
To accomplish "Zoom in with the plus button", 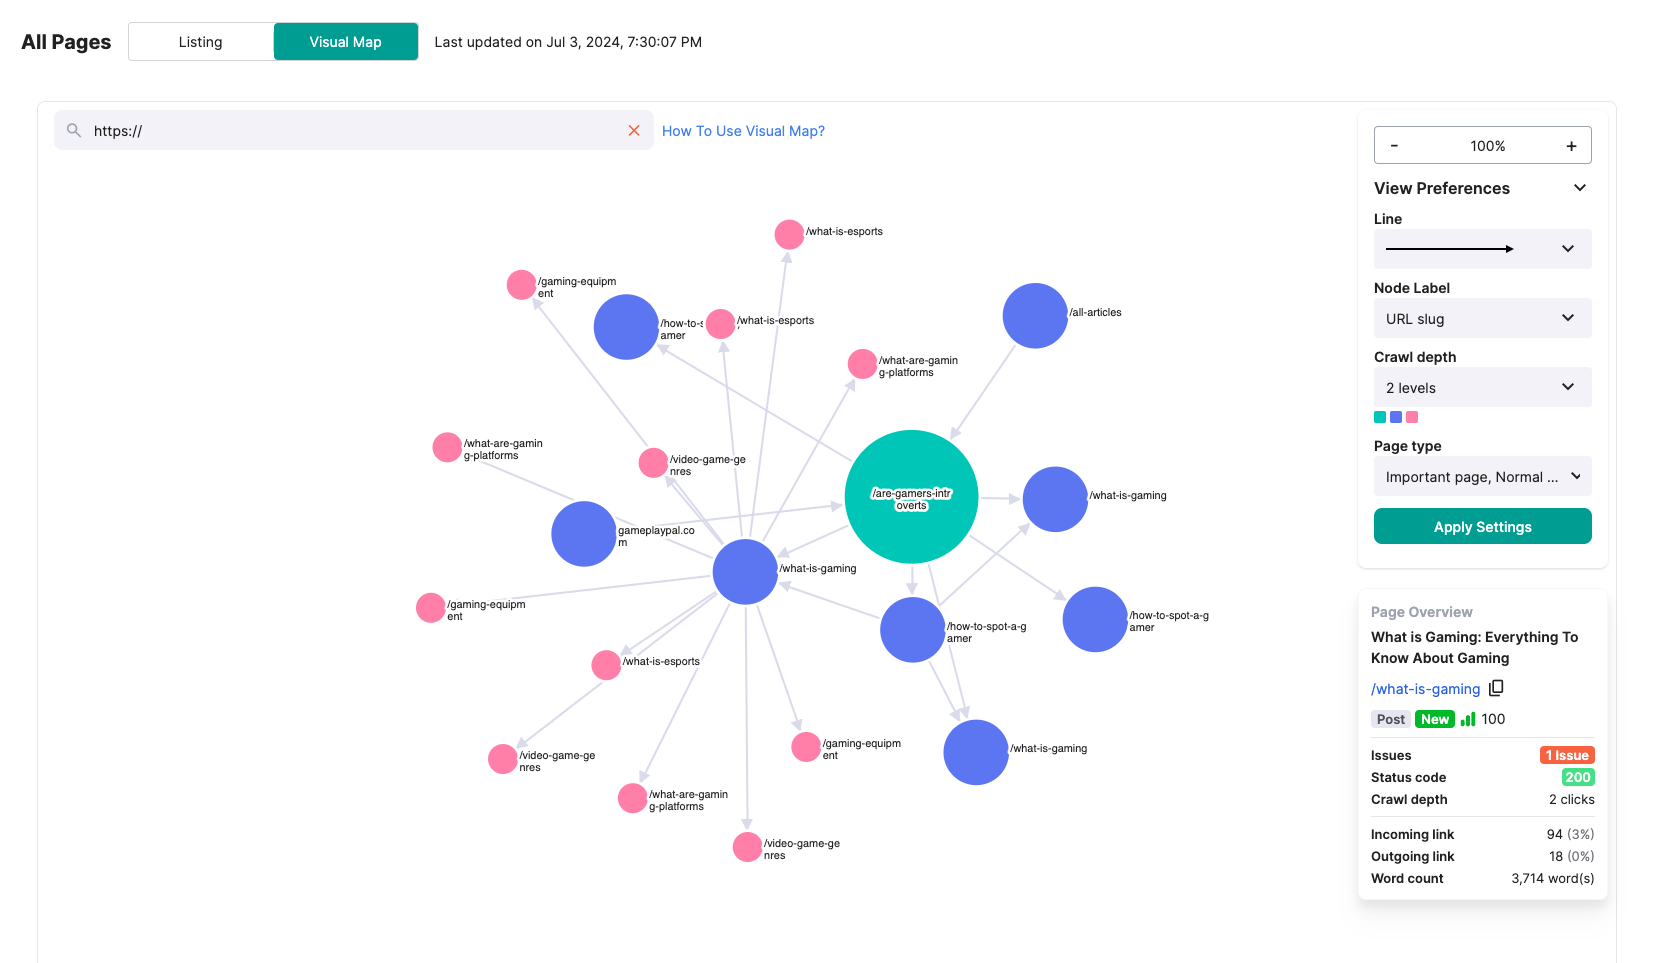I will click(x=1571, y=146).
